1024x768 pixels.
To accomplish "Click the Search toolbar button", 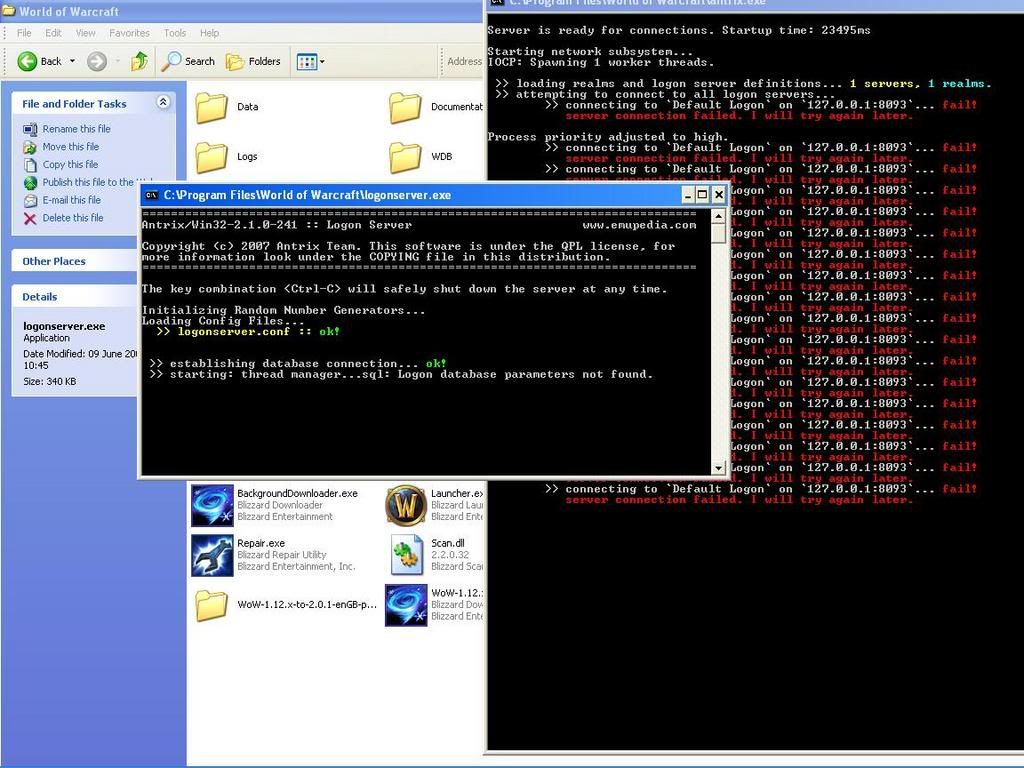I will [x=189, y=61].
